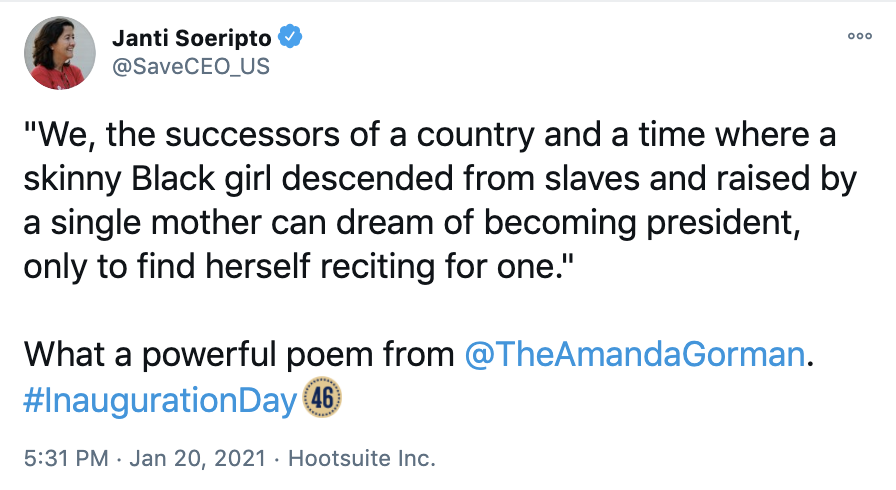
Task: Open the #InaugurationDay hashtag
Action: [160, 401]
